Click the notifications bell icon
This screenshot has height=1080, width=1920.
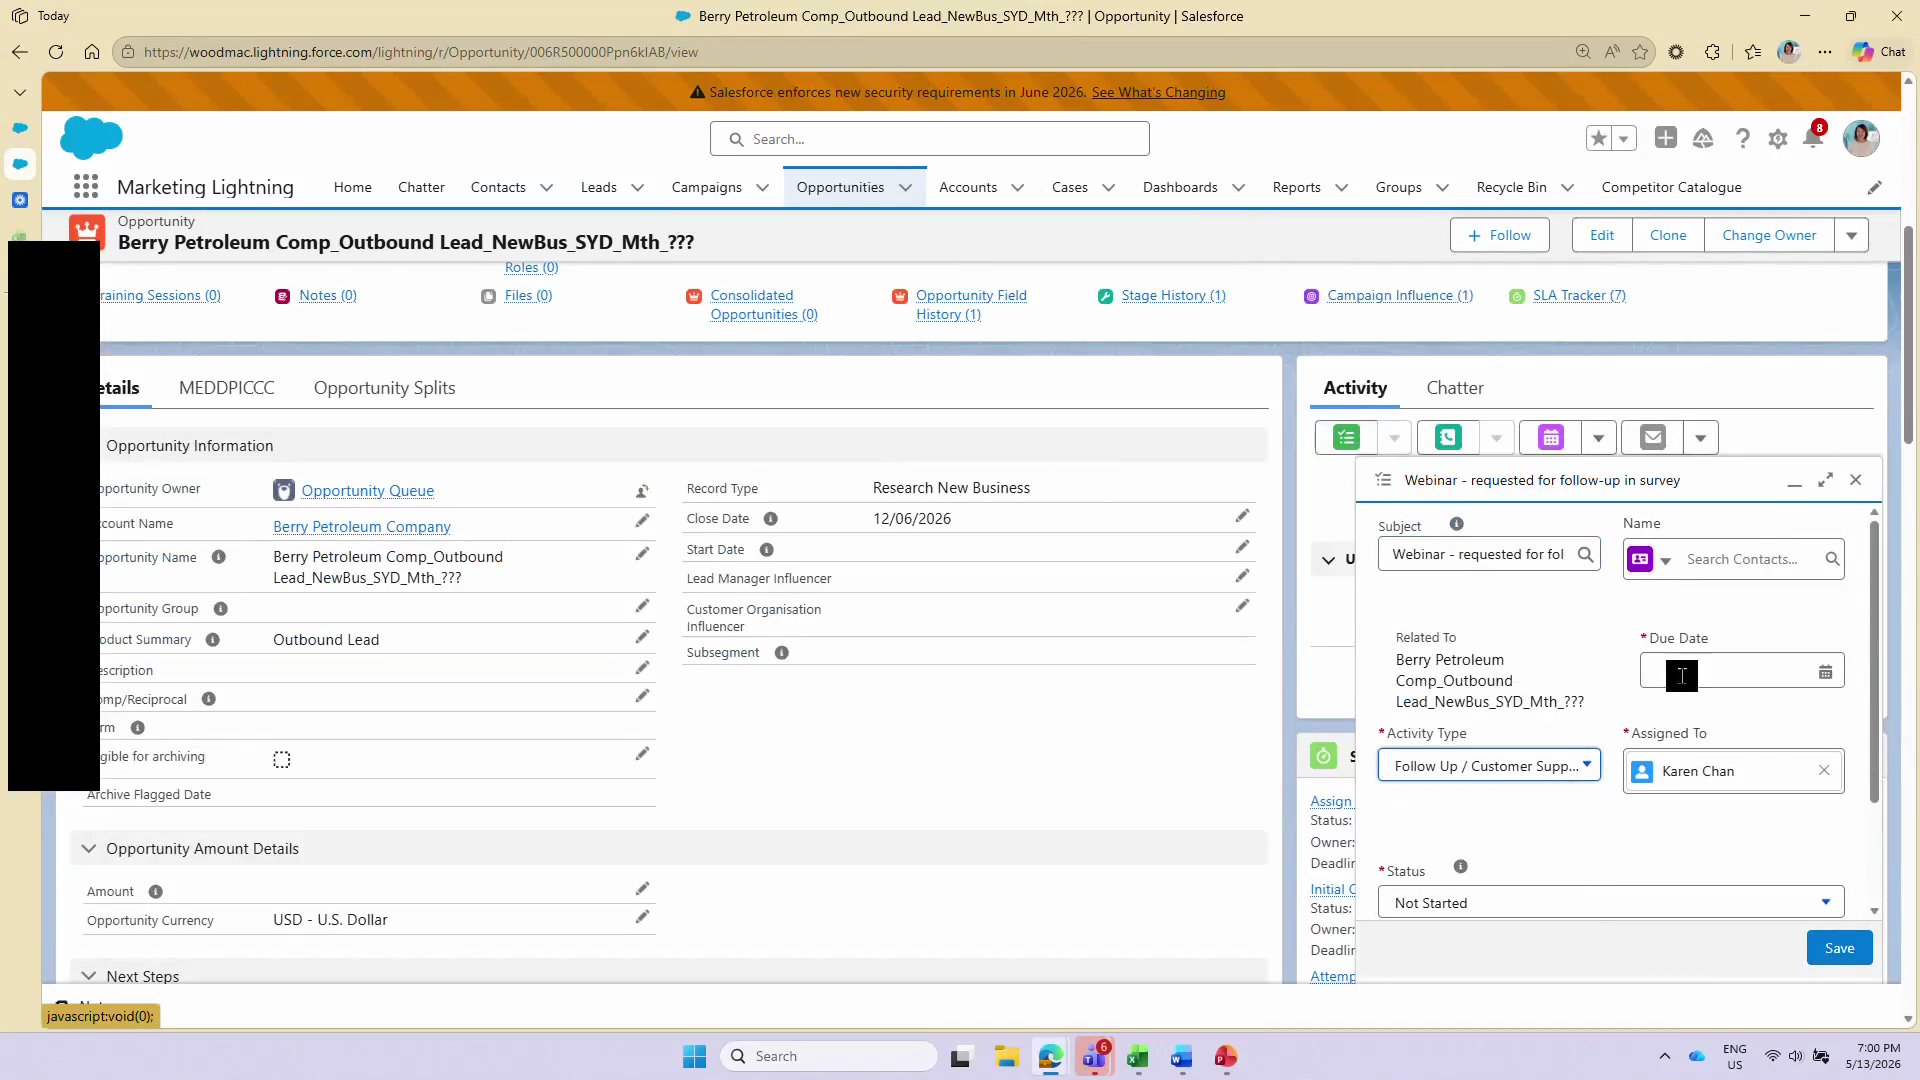click(x=1812, y=139)
